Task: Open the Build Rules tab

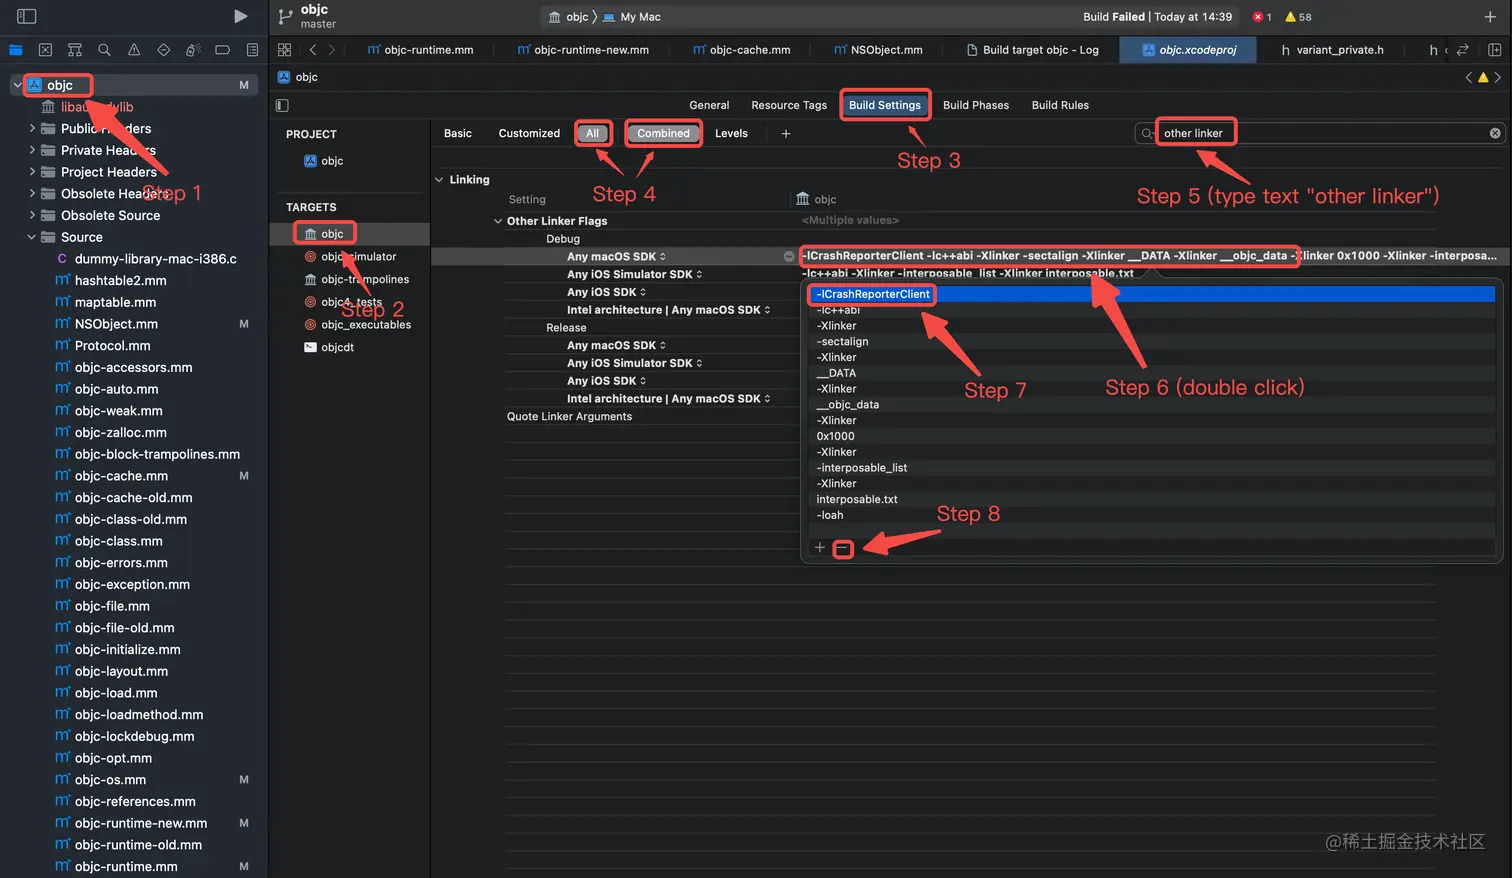Action: (1060, 105)
